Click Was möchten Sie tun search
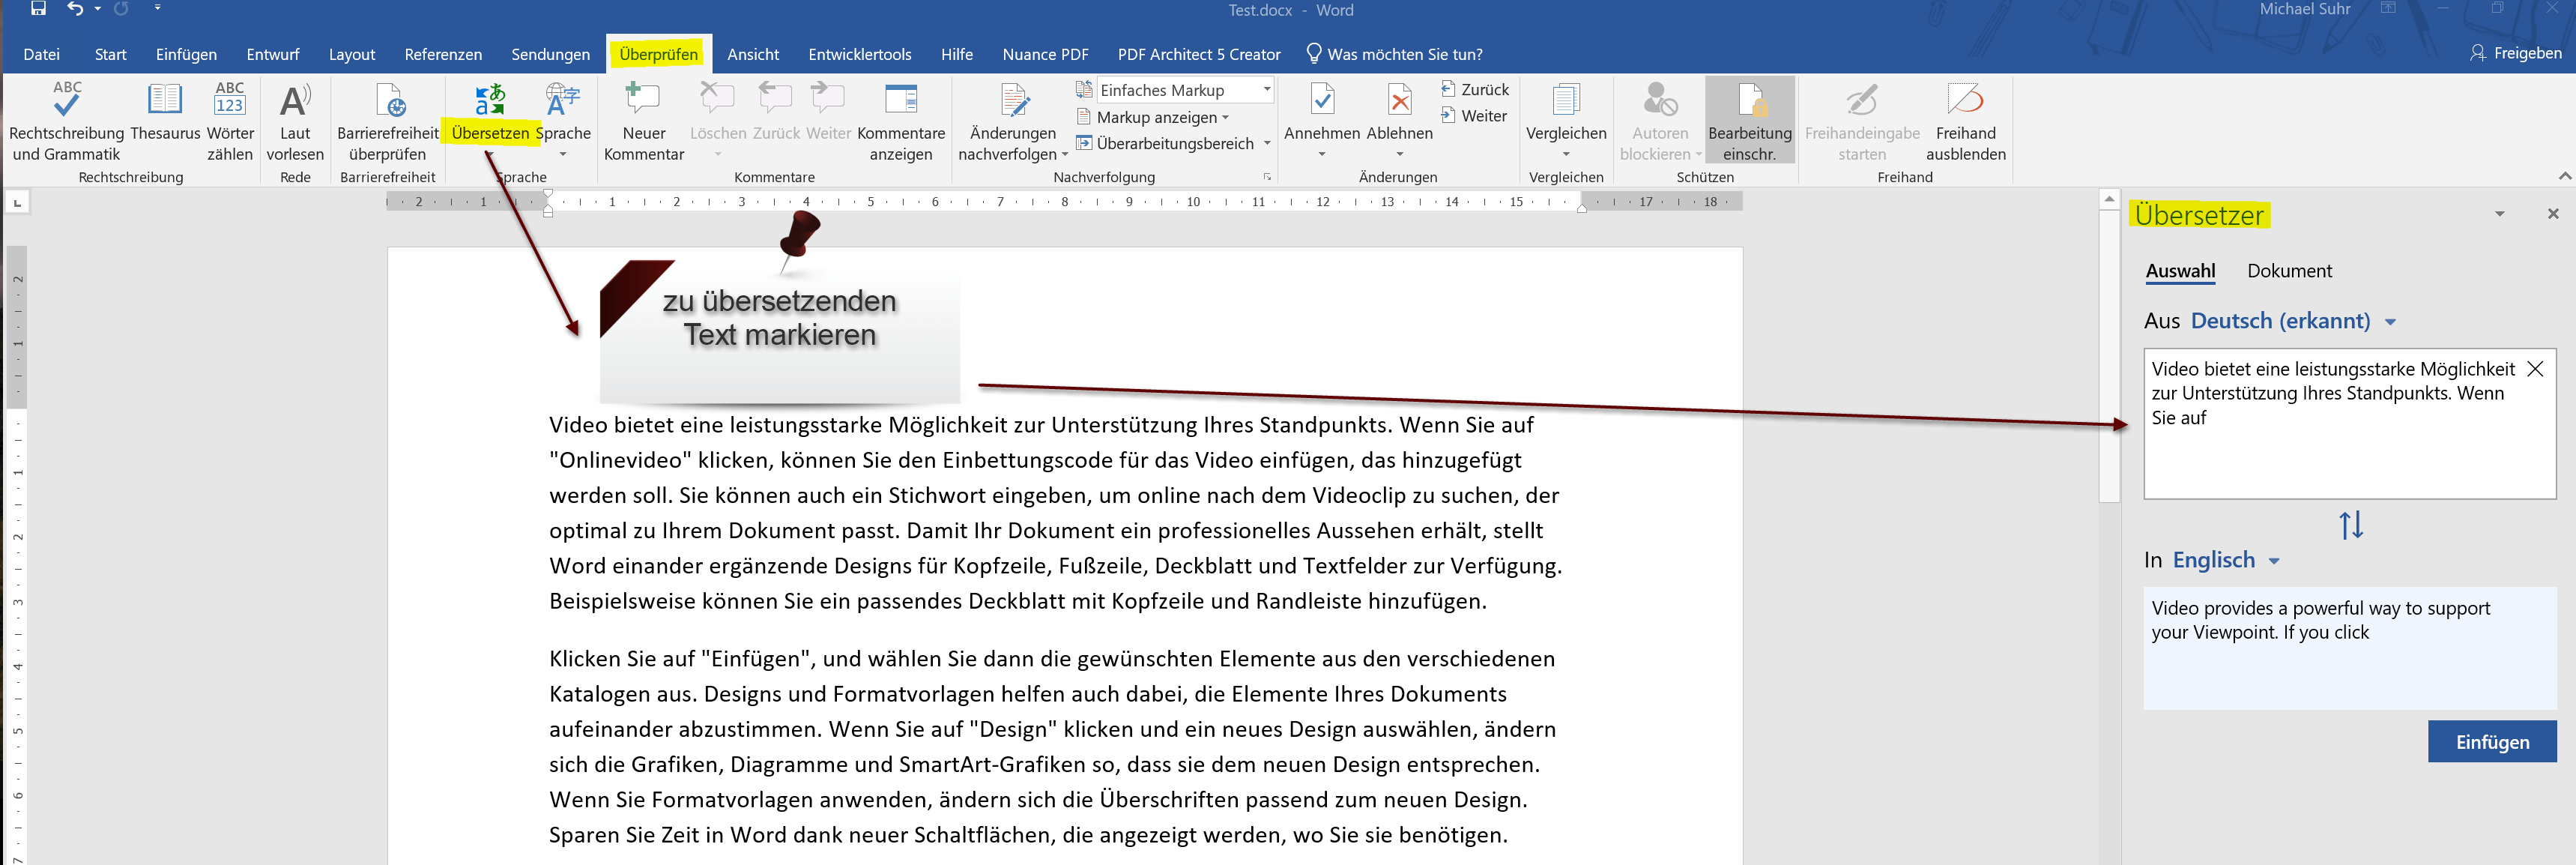2576x865 pixels. click(1394, 54)
